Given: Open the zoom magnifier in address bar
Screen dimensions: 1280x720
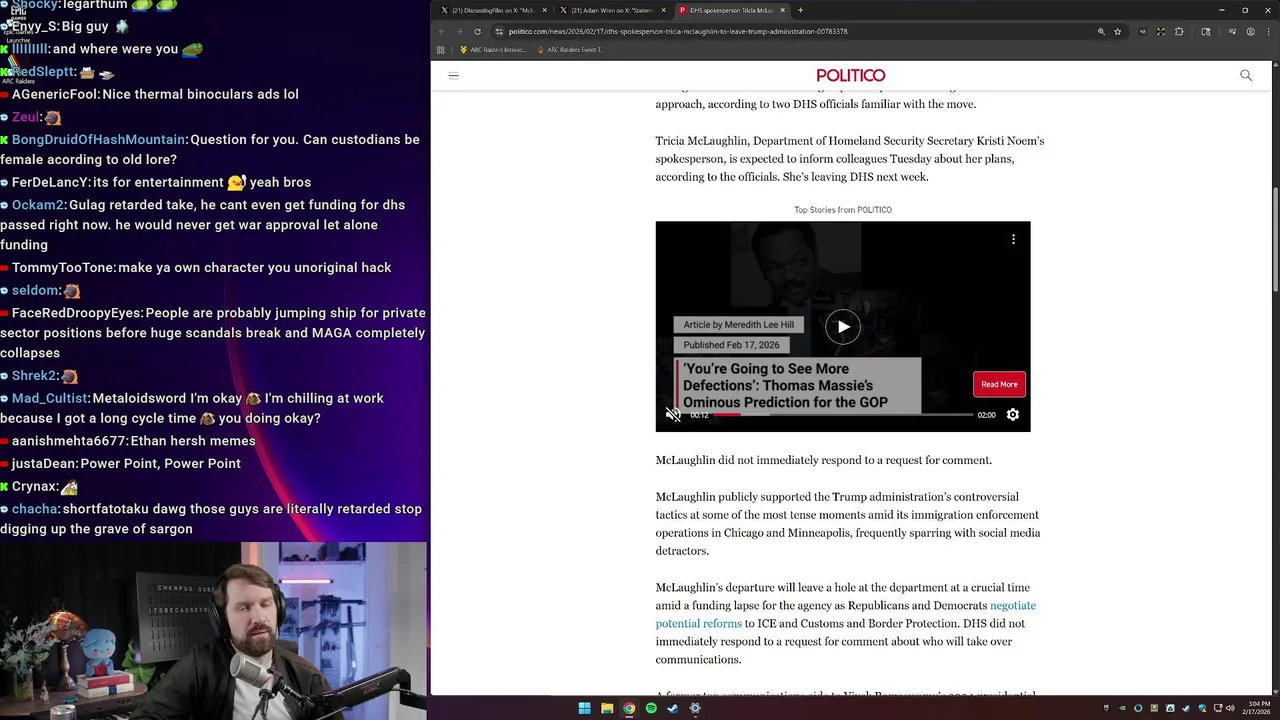Looking at the screenshot, I should pos(1101,31).
